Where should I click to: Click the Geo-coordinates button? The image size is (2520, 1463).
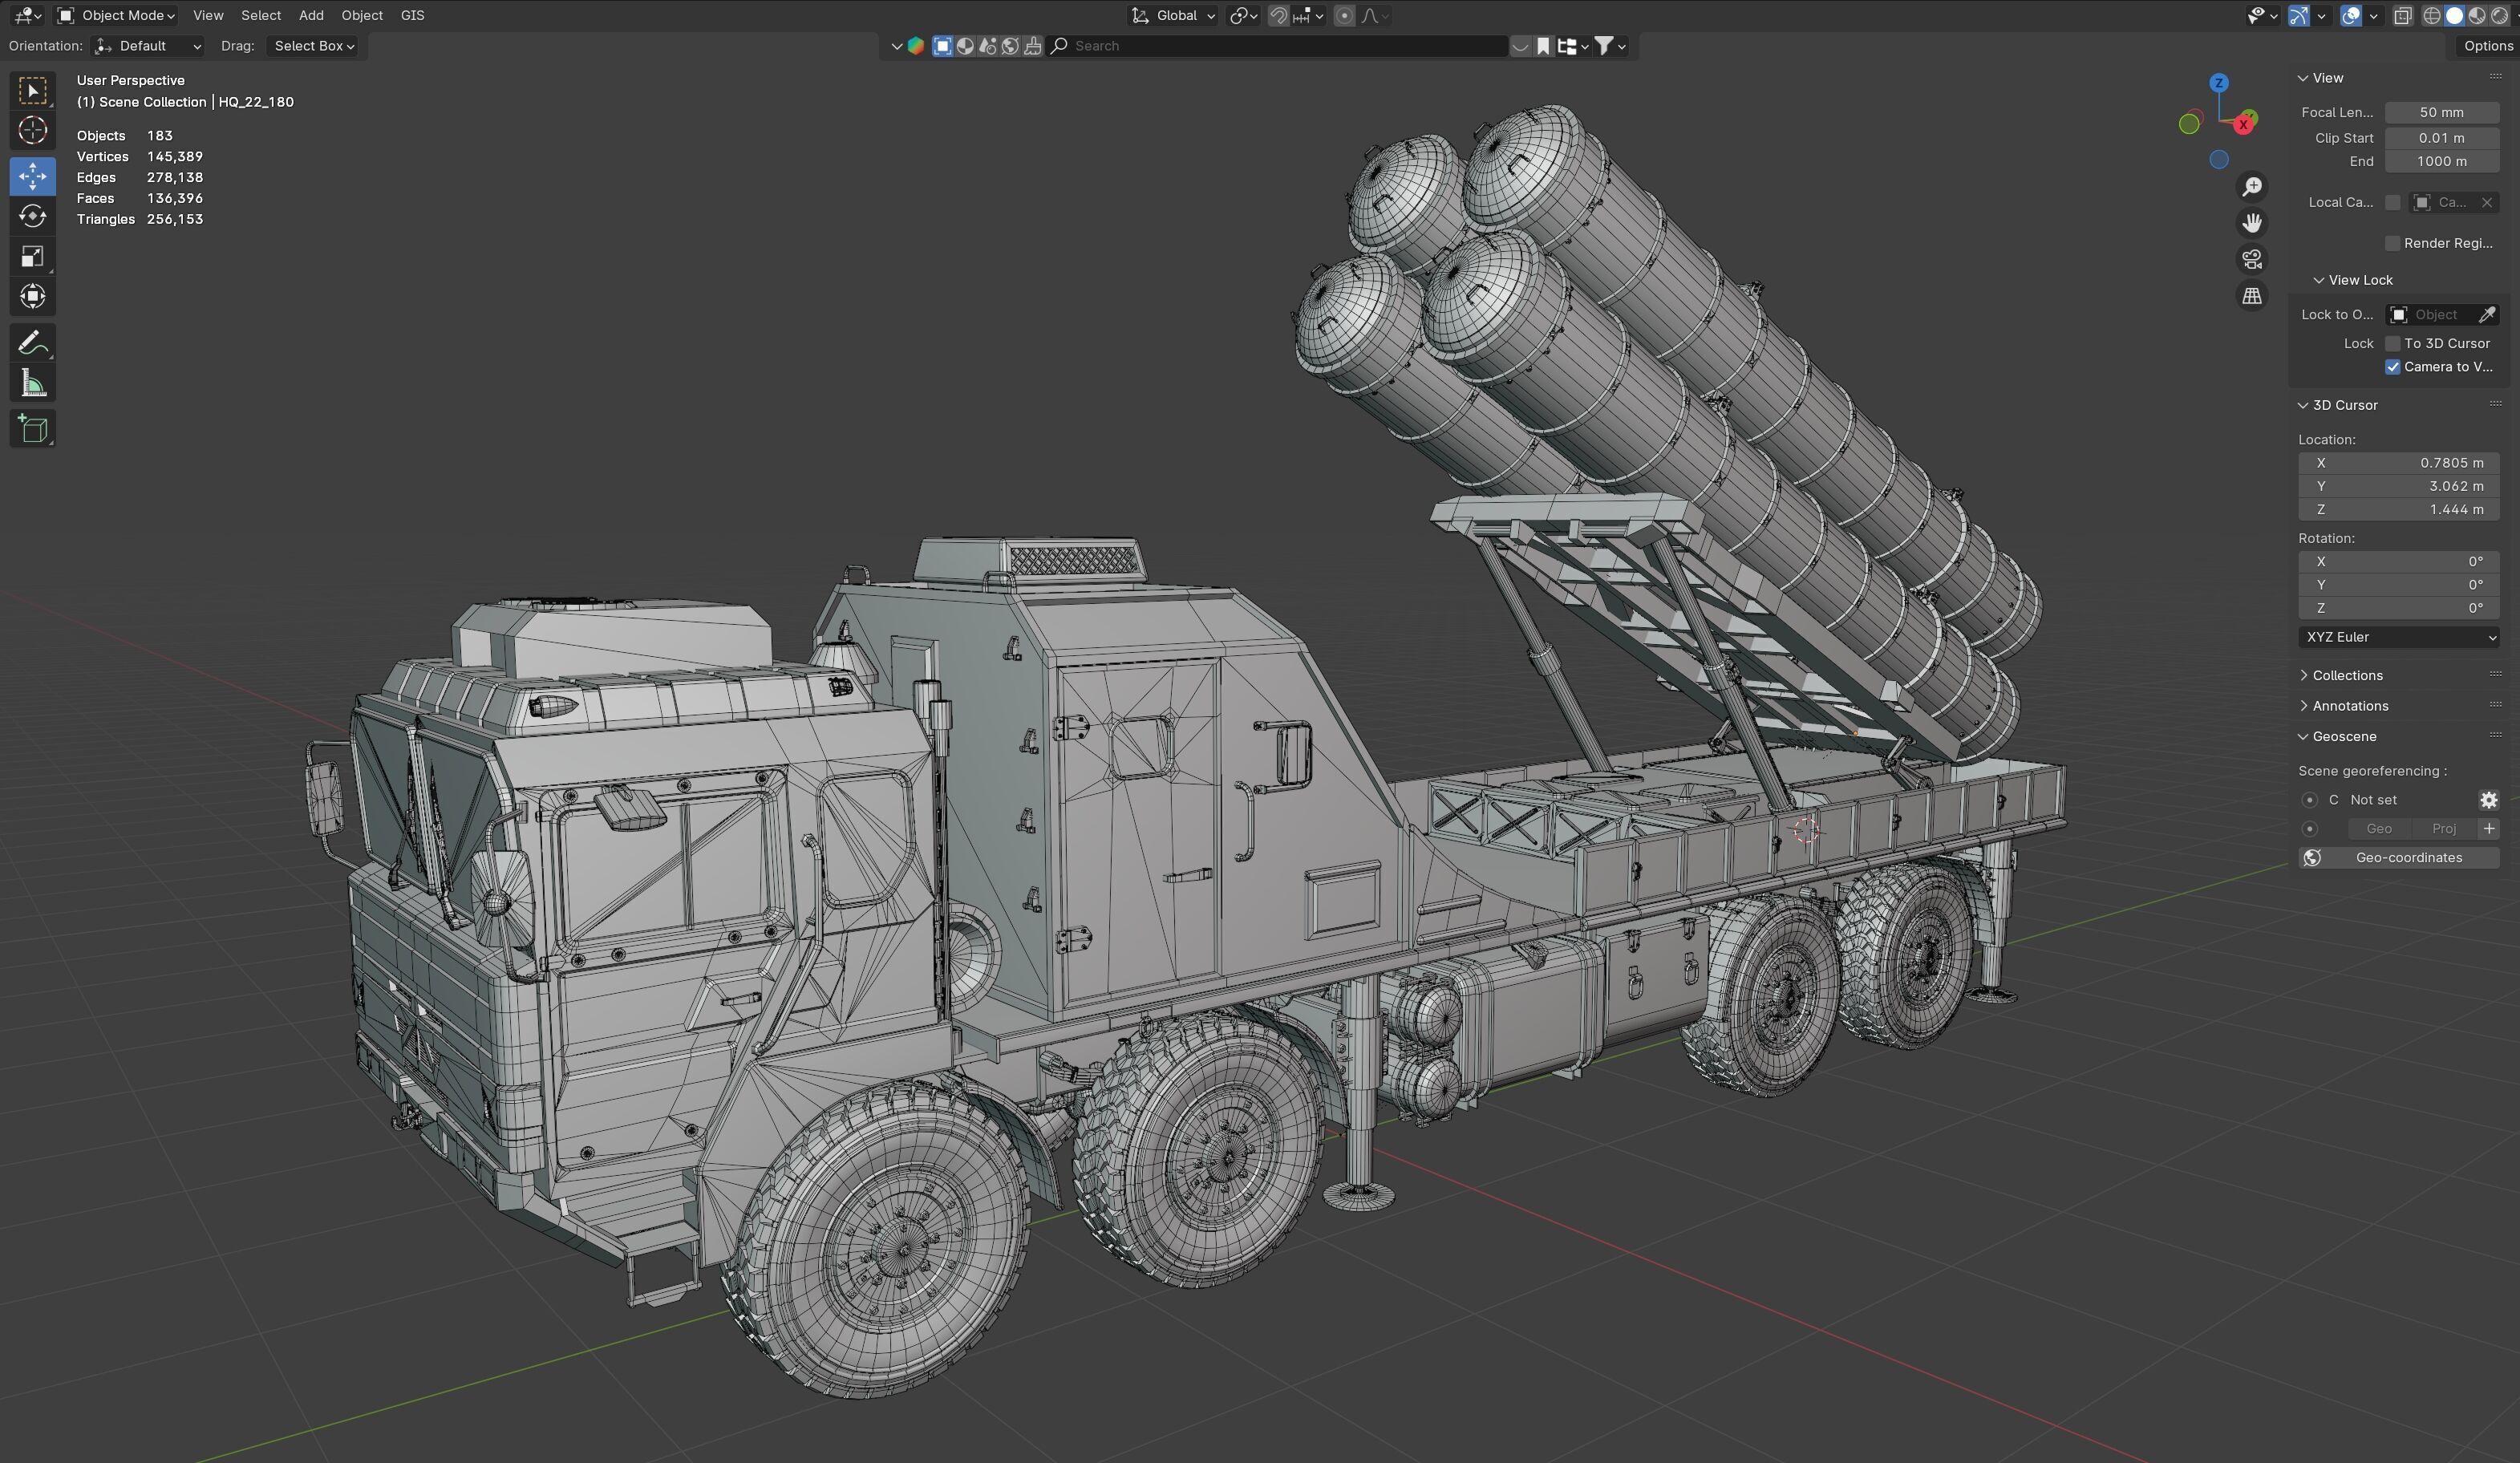(x=2398, y=858)
